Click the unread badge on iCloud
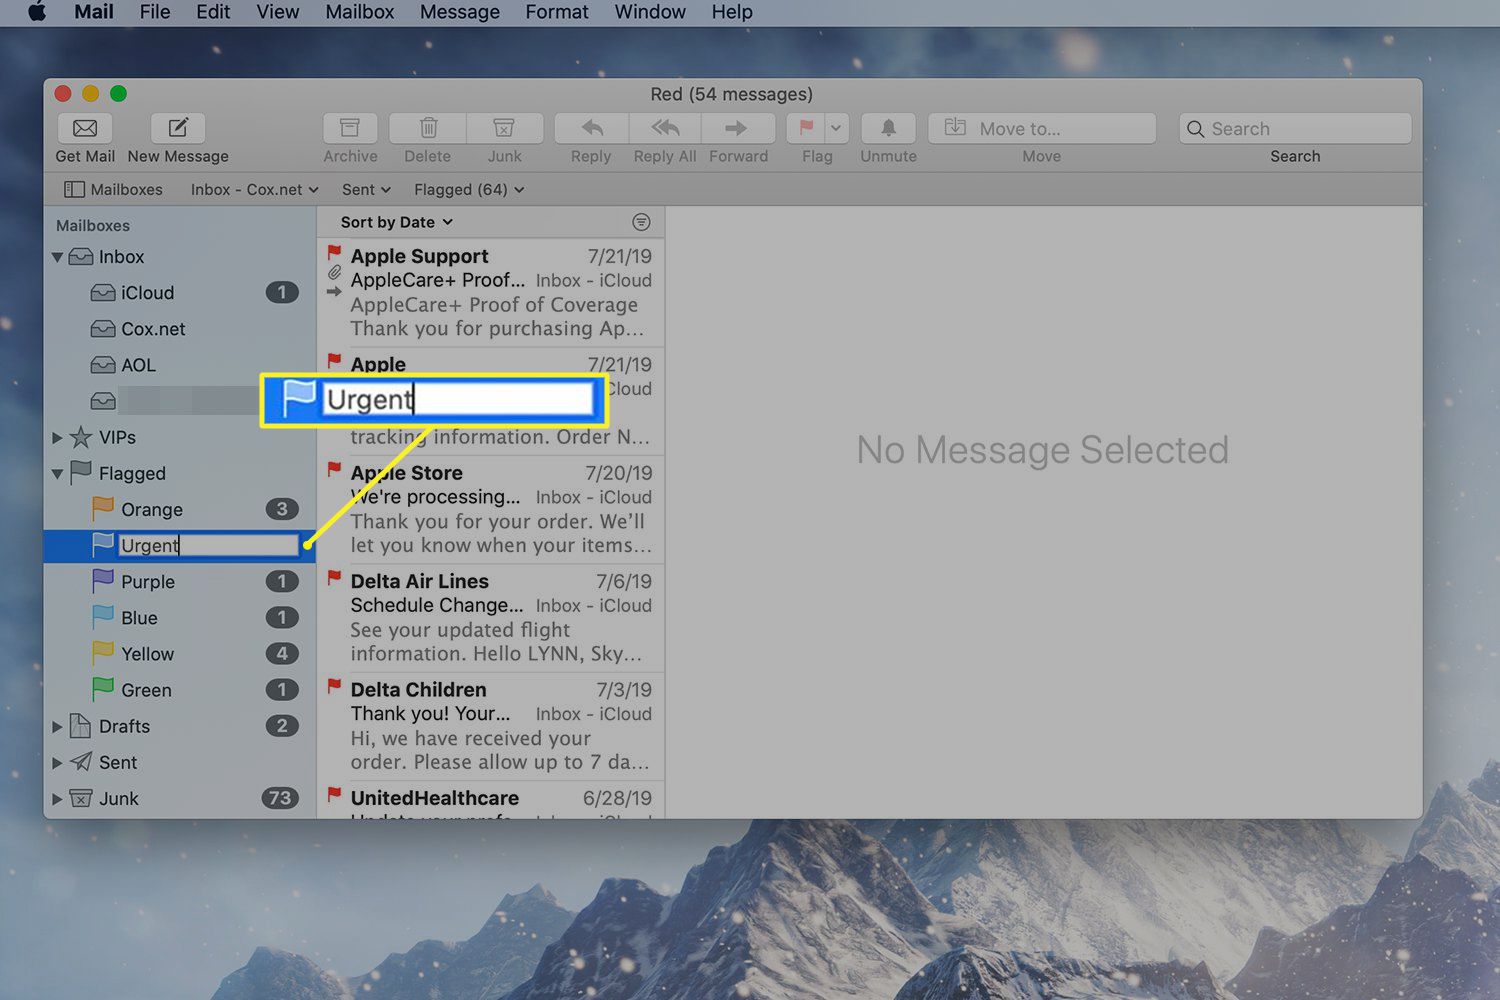 pyautogui.click(x=282, y=293)
